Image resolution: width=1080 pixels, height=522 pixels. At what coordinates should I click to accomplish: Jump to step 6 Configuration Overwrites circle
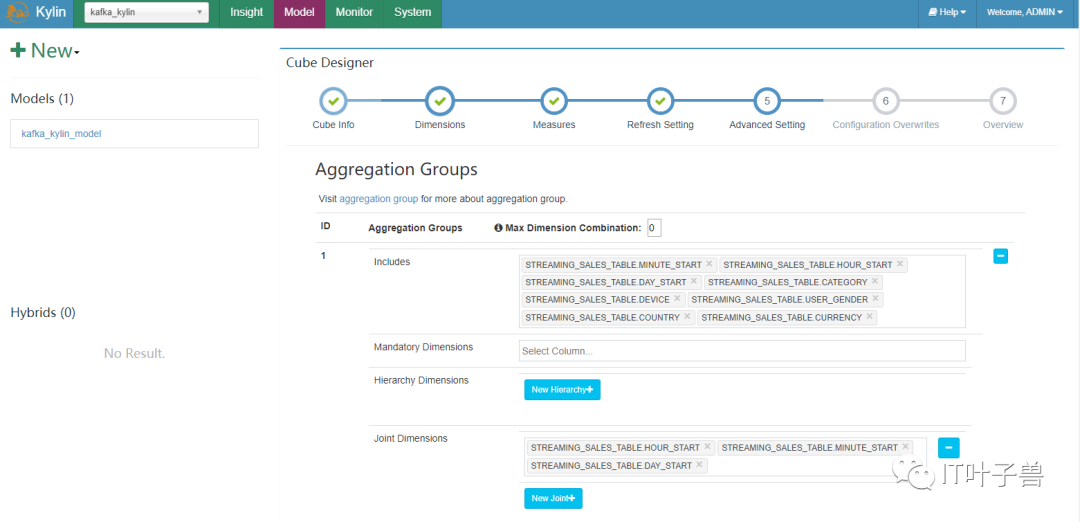[886, 101]
